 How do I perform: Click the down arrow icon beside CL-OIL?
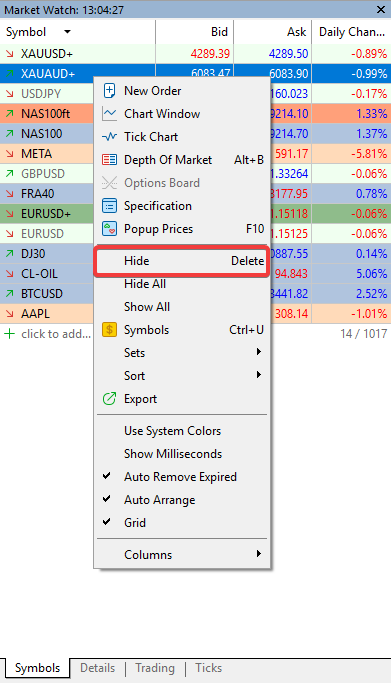(10, 274)
